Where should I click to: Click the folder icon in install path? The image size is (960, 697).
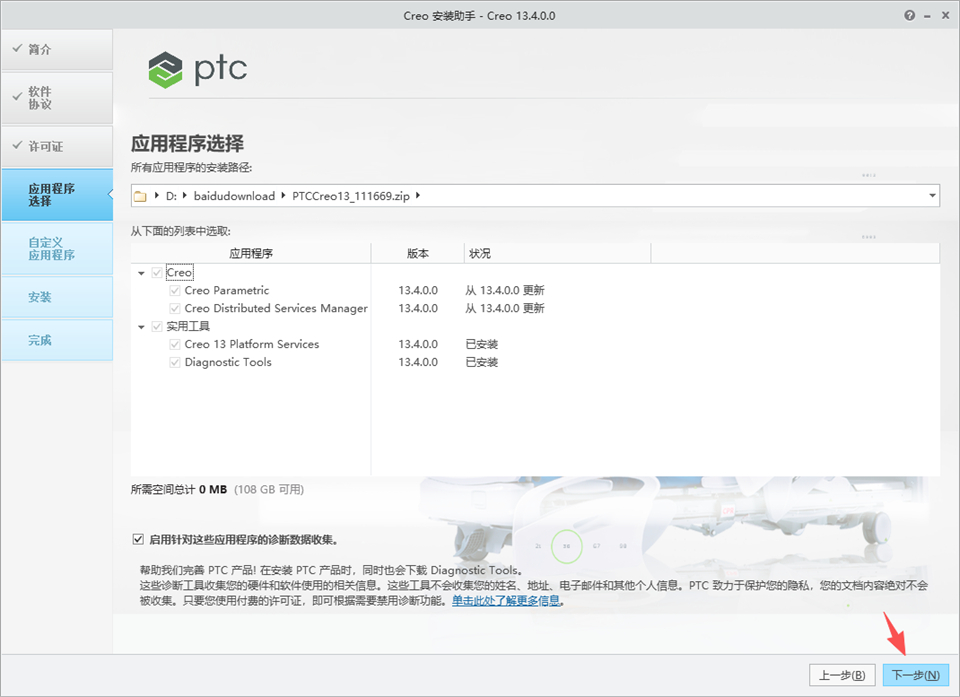tap(140, 196)
